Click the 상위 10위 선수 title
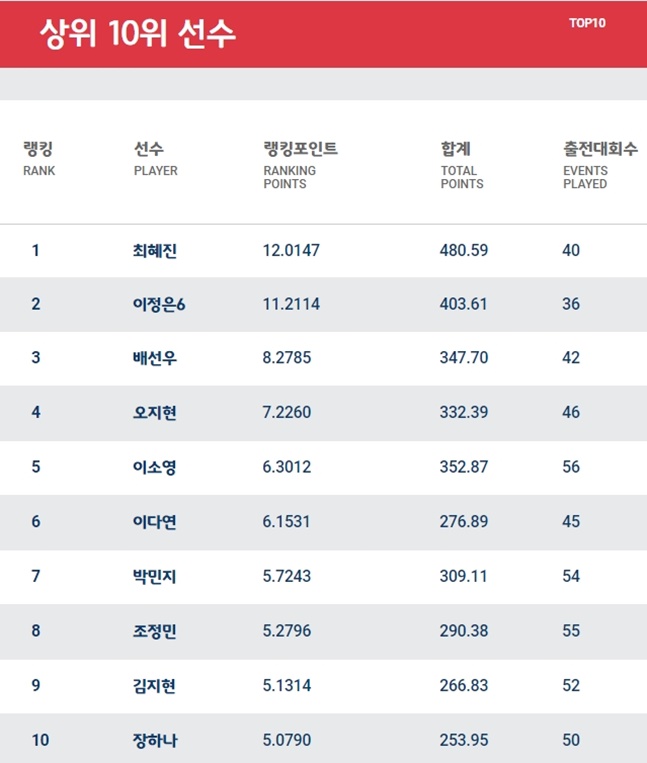 (138, 34)
